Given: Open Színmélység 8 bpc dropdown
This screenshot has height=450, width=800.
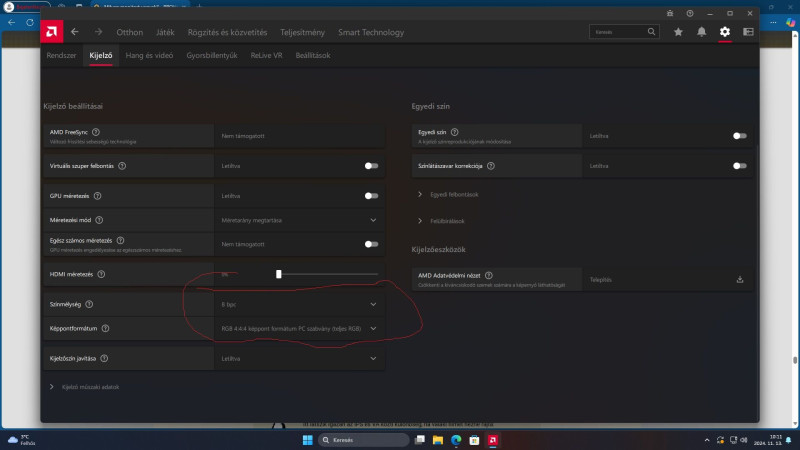Looking at the screenshot, I should 299,304.
